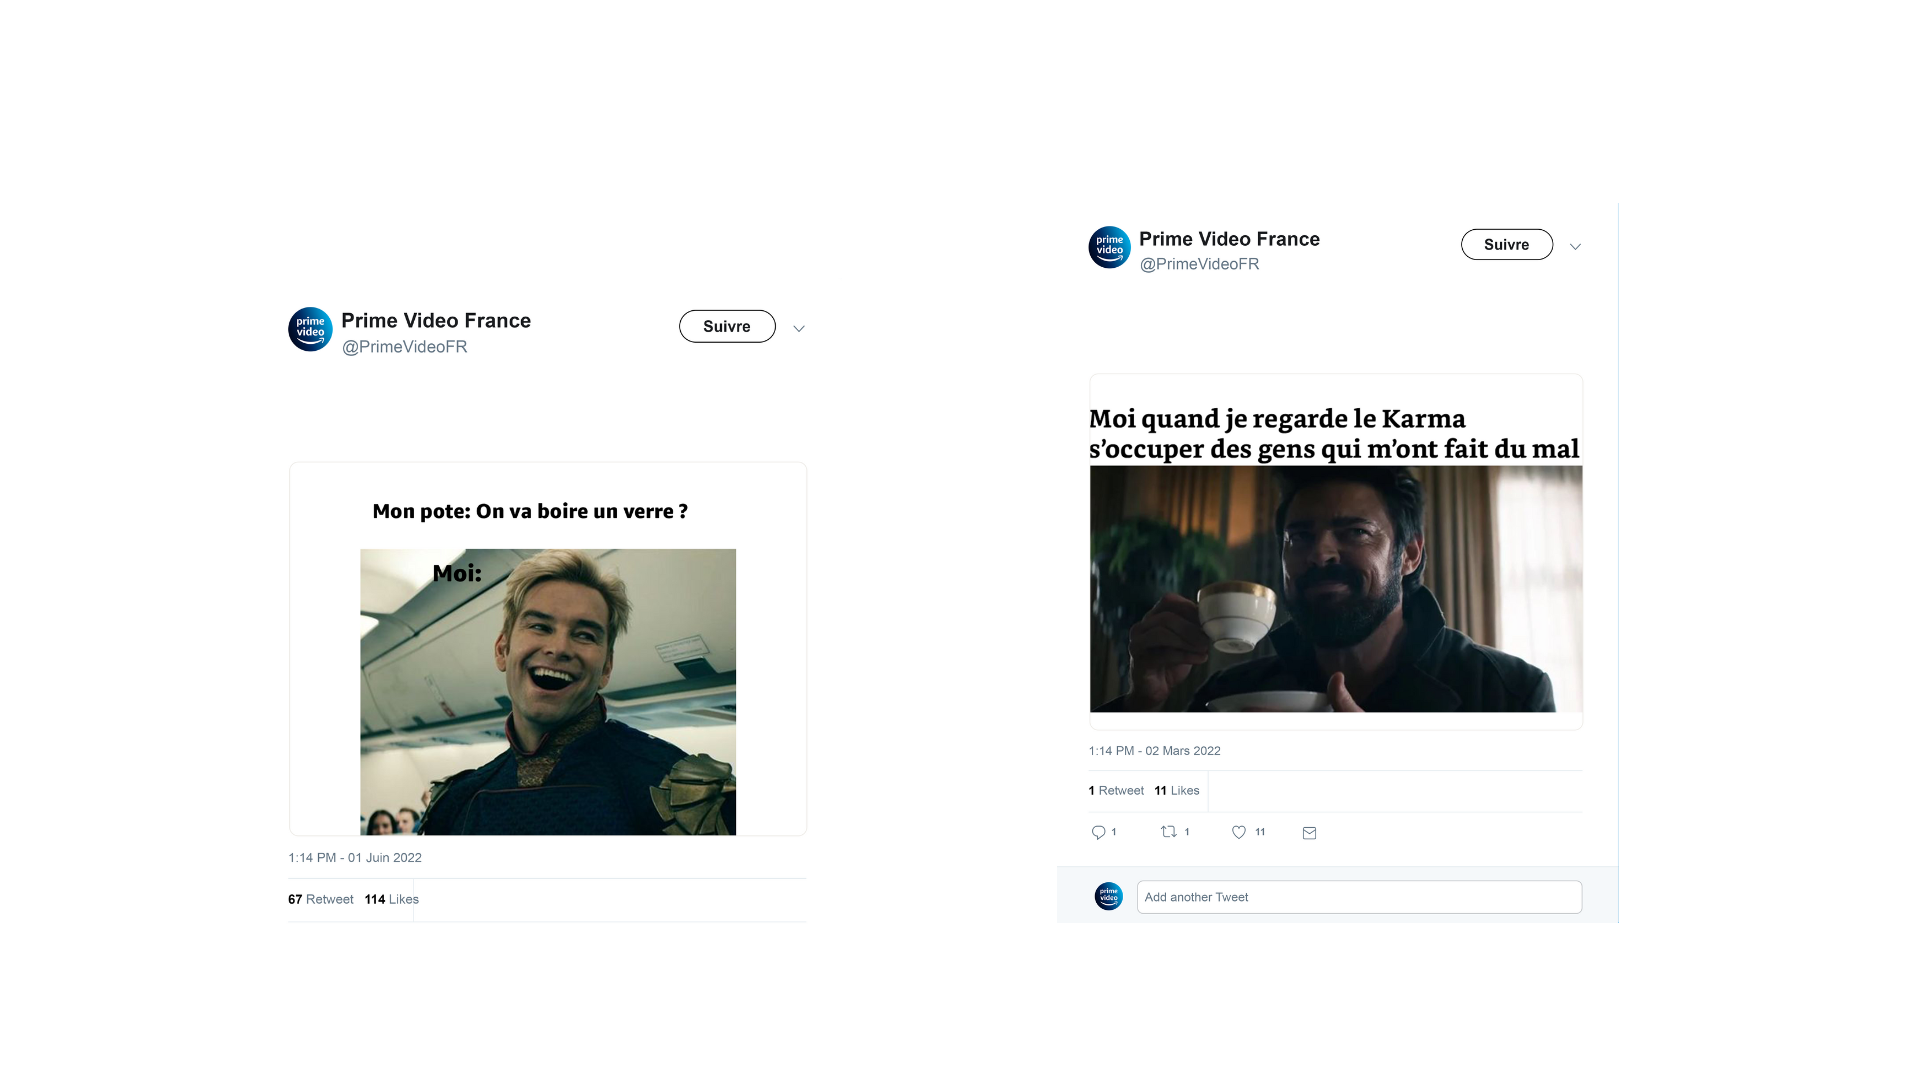The height and width of the screenshot is (1080, 1920).
Task: Open chevron menu on left tweet
Action: pyautogui.click(x=799, y=328)
